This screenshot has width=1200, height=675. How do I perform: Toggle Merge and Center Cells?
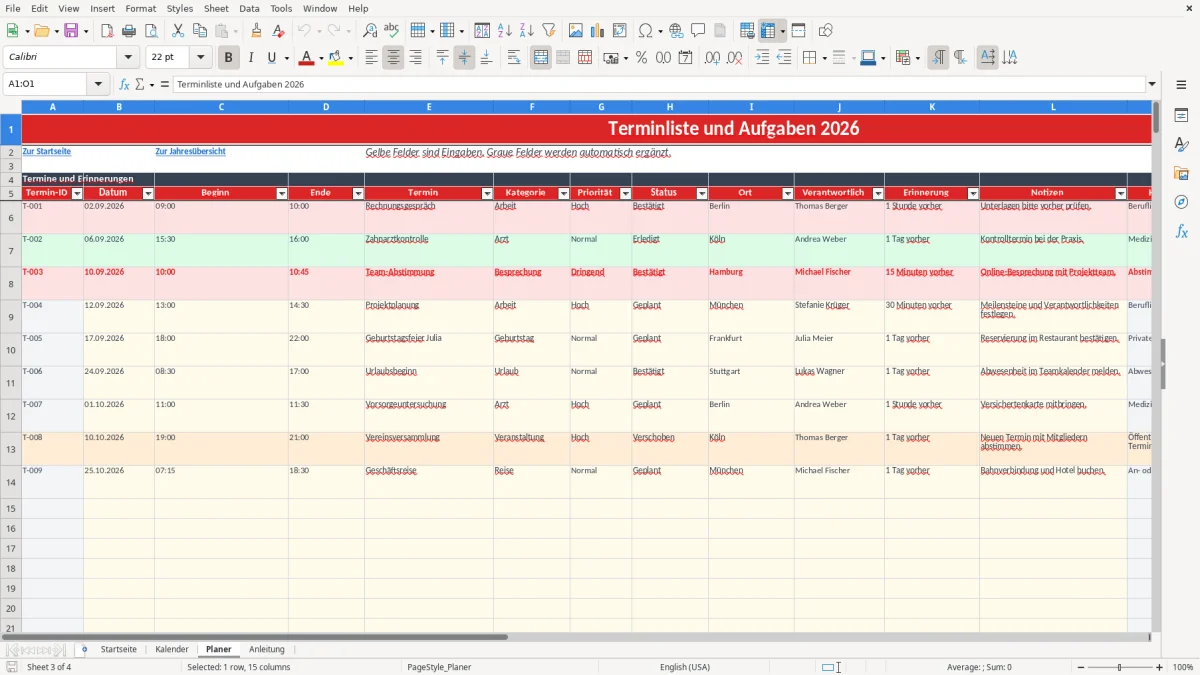[541, 58]
